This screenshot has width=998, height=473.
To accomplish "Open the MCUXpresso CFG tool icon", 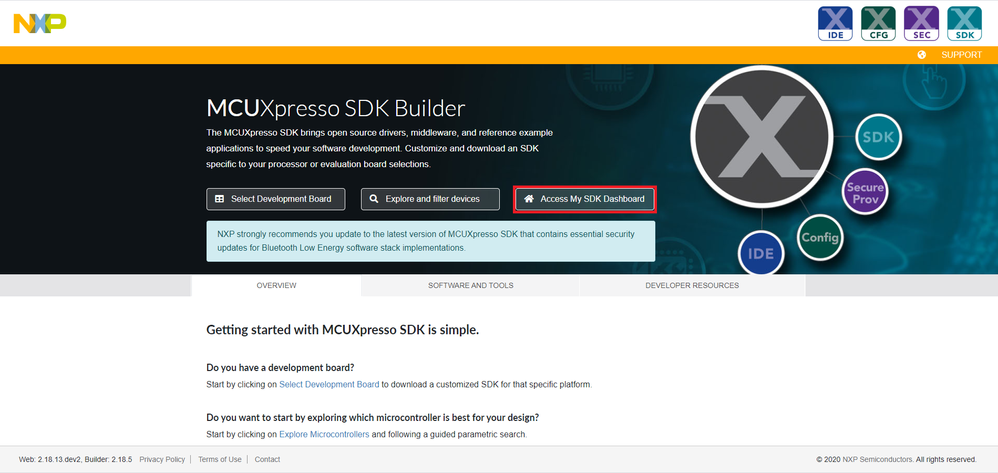I will 878,24.
